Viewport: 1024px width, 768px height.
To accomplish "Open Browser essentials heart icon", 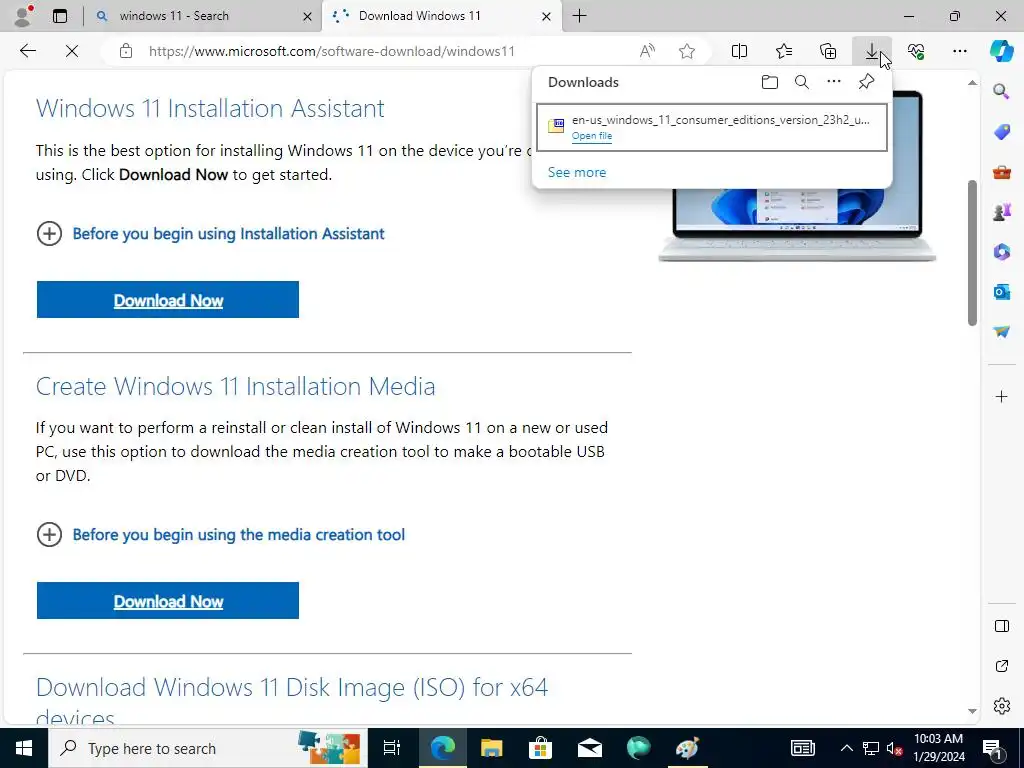I will [x=916, y=51].
